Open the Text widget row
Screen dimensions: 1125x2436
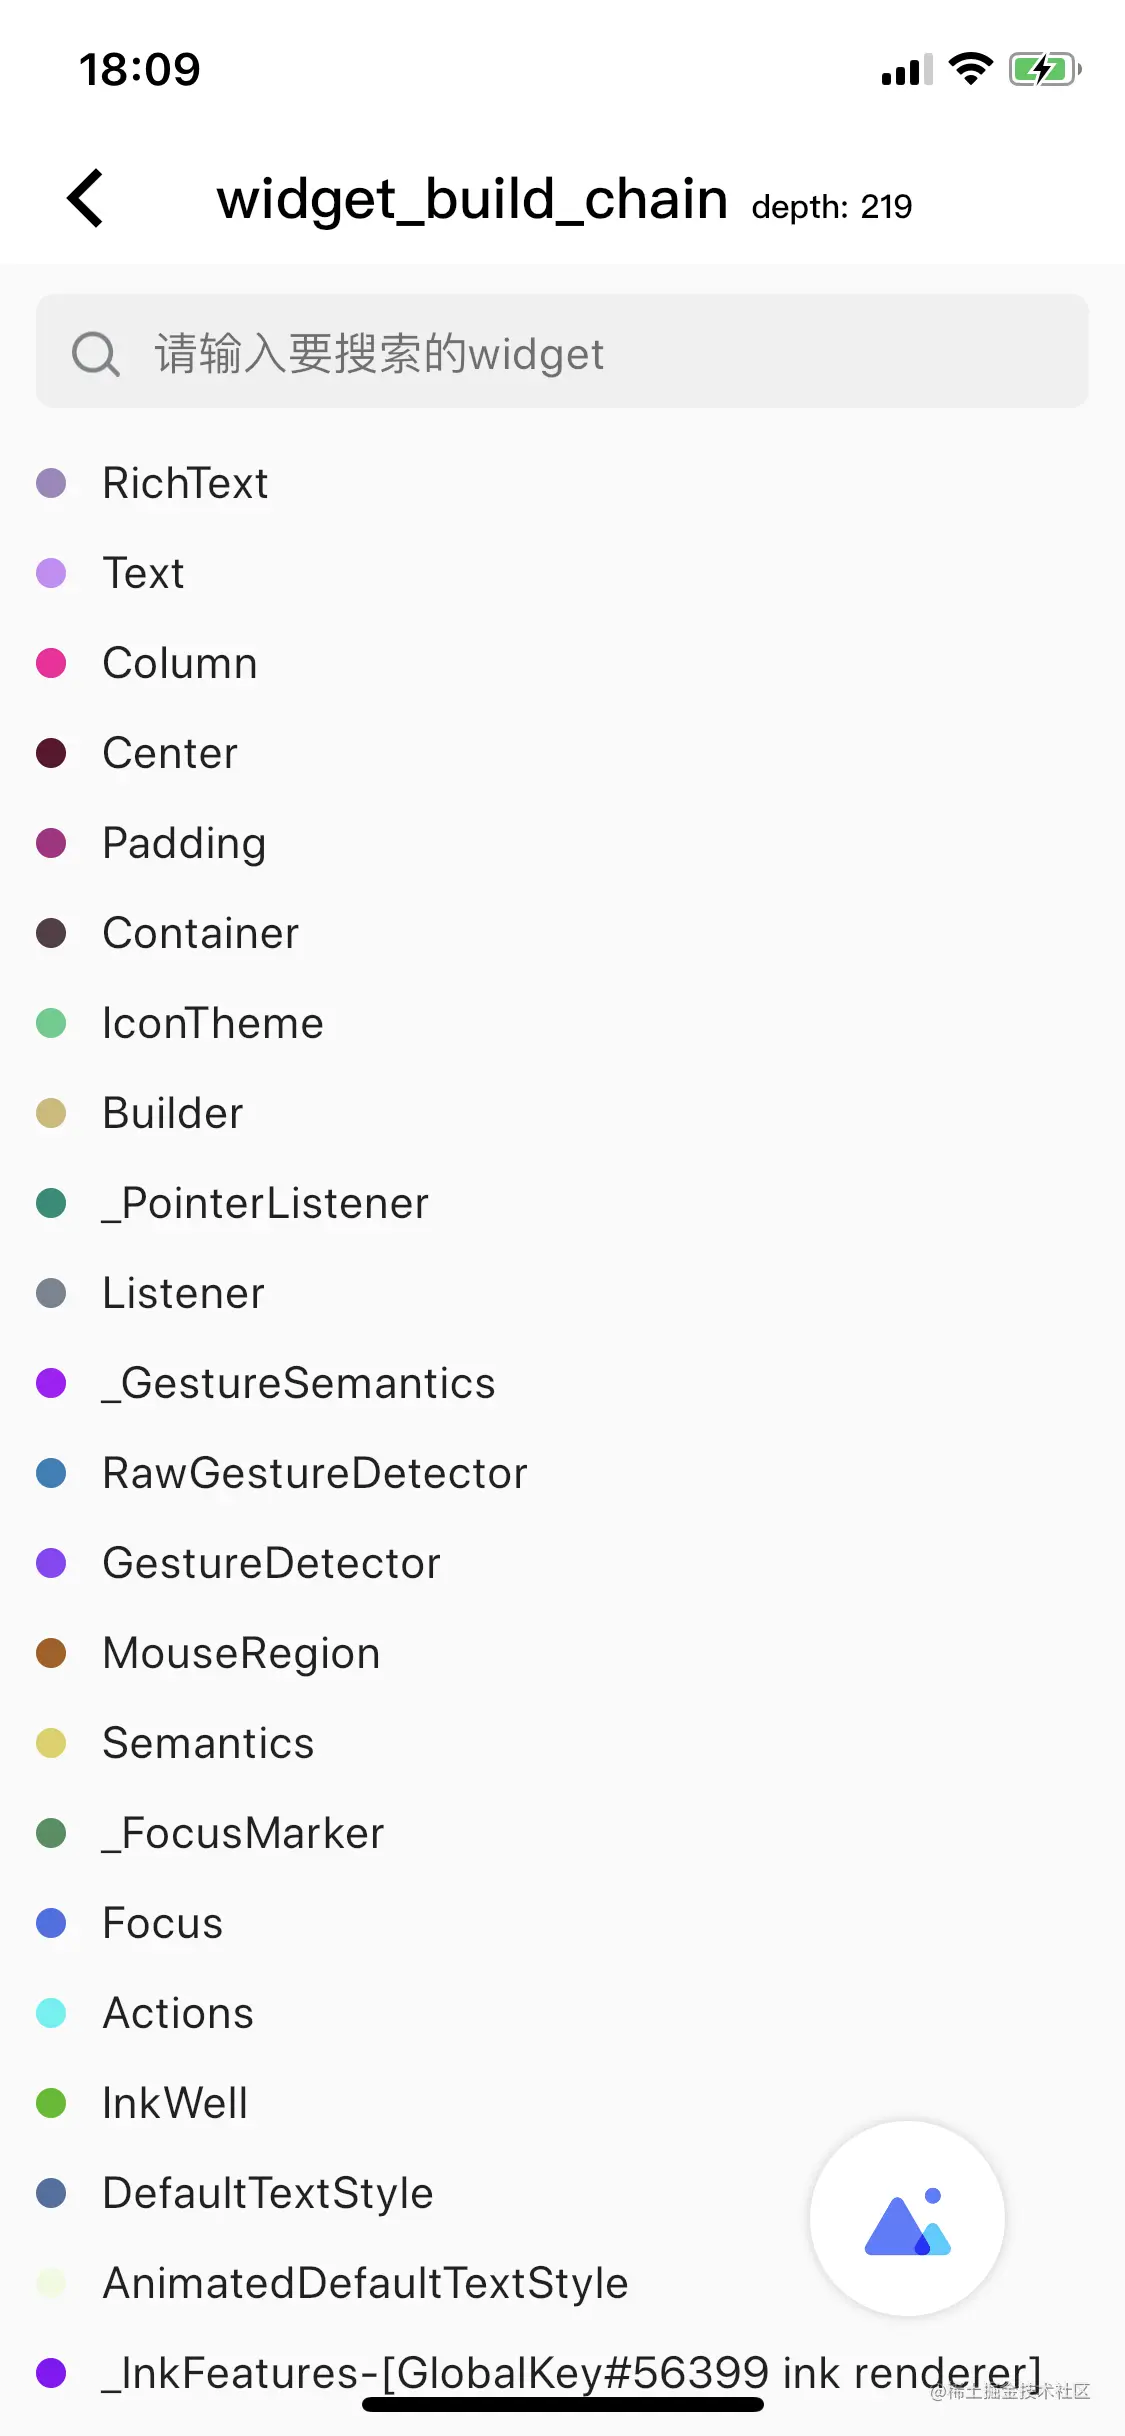pos(144,573)
